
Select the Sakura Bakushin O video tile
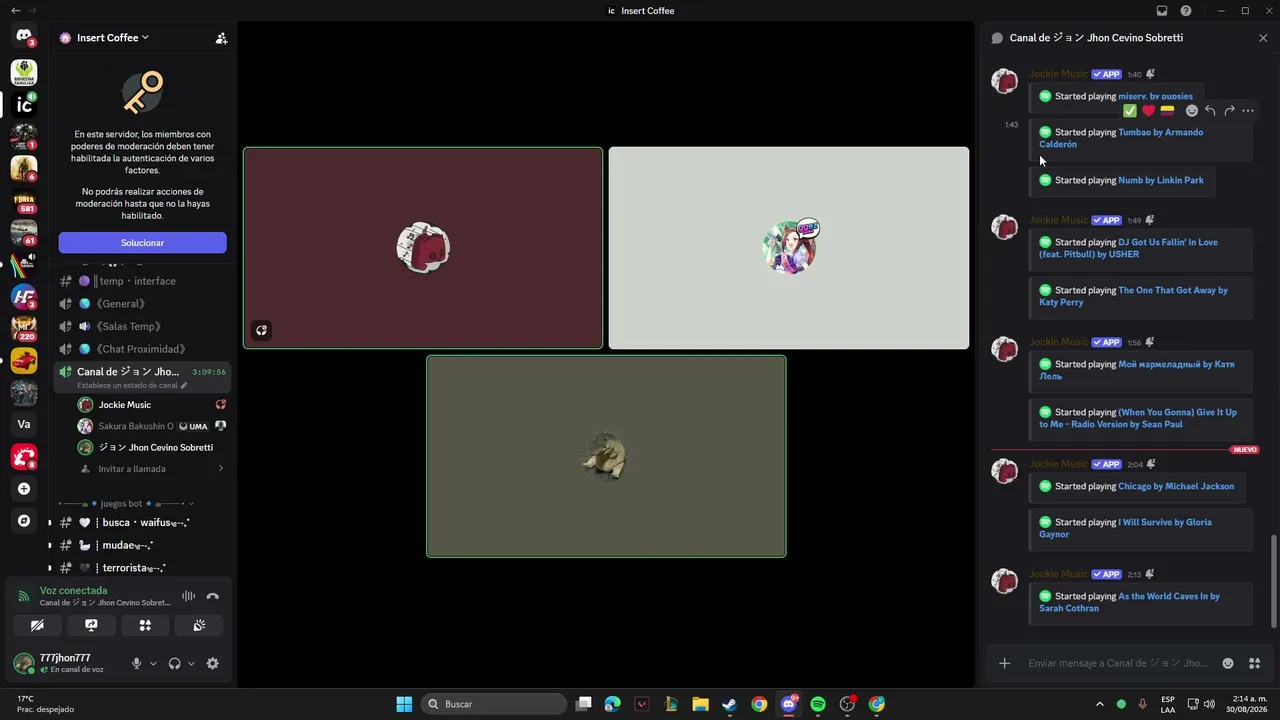coord(789,248)
